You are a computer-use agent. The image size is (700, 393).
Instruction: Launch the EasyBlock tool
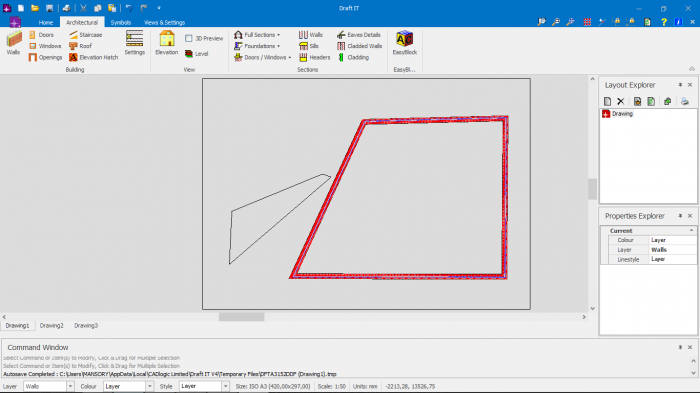[x=404, y=43]
